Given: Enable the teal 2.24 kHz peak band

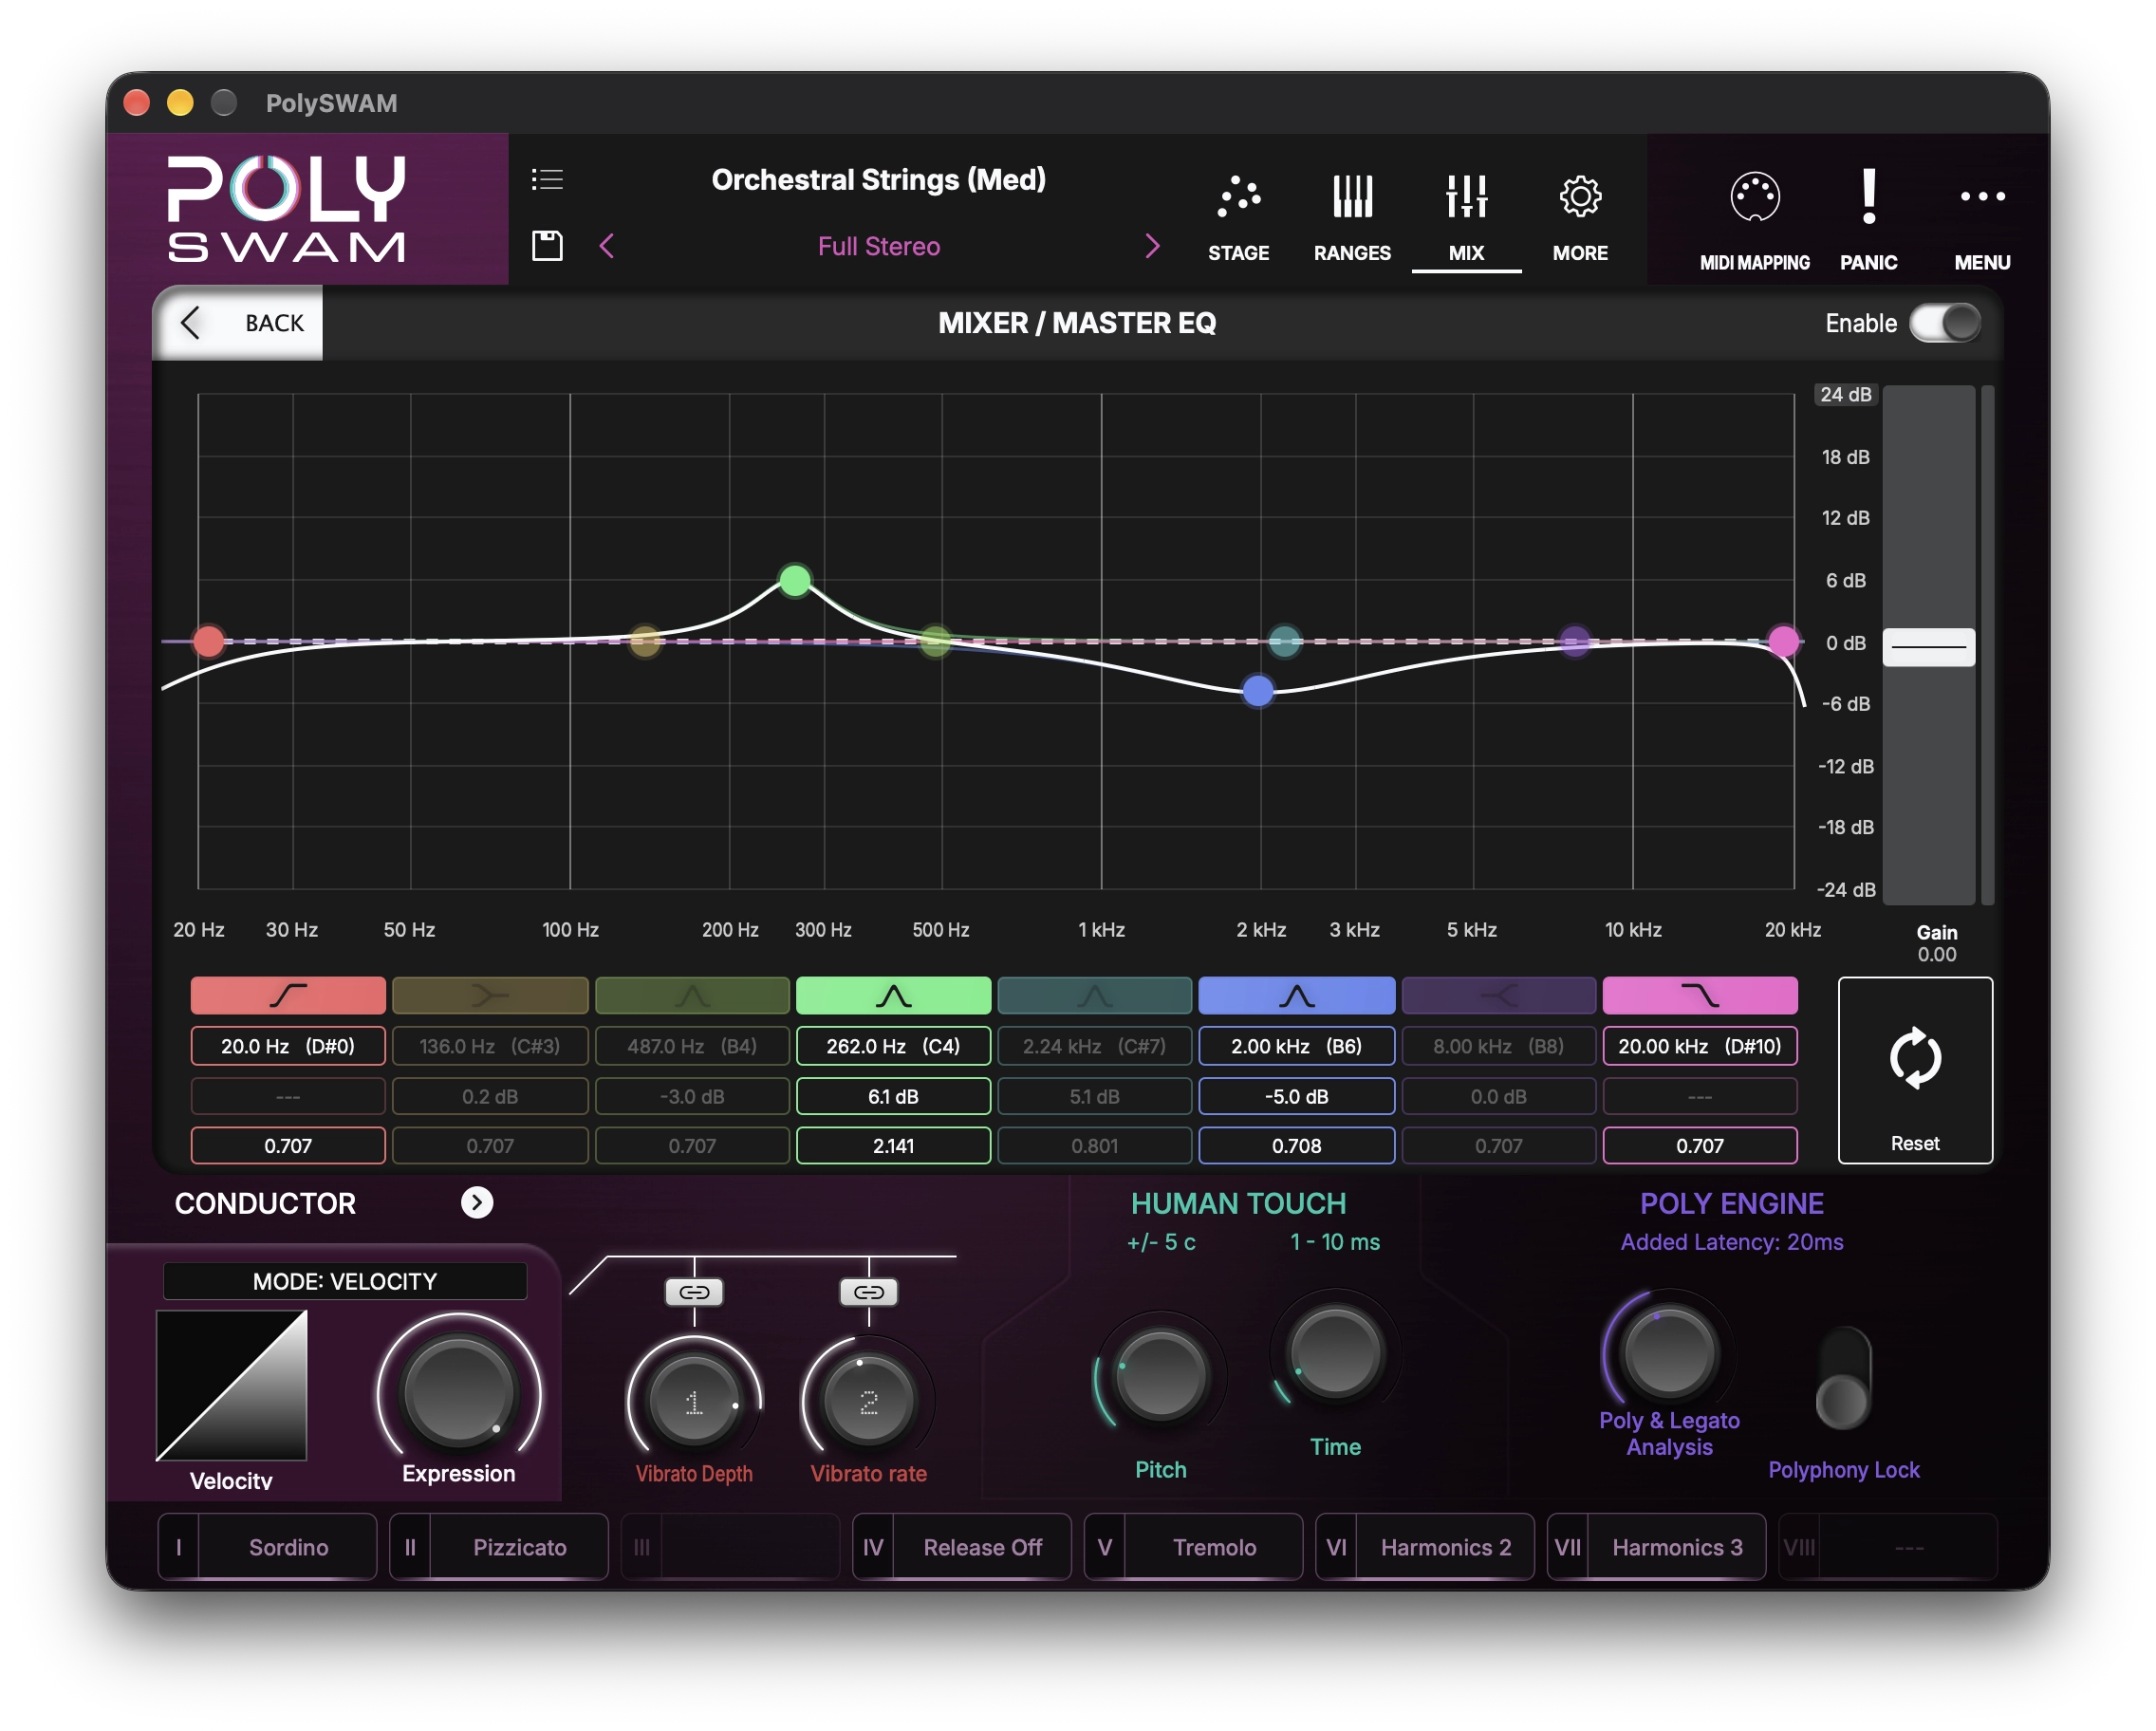Looking at the screenshot, I should [1095, 996].
